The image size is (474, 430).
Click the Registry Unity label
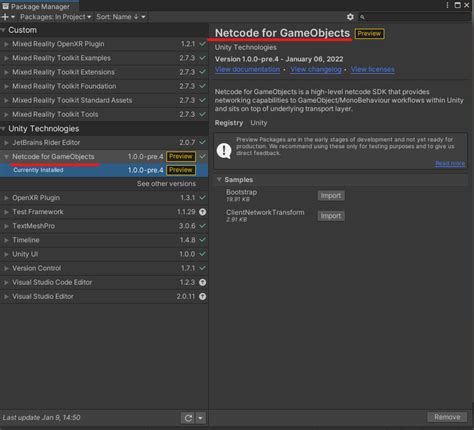[241, 123]
